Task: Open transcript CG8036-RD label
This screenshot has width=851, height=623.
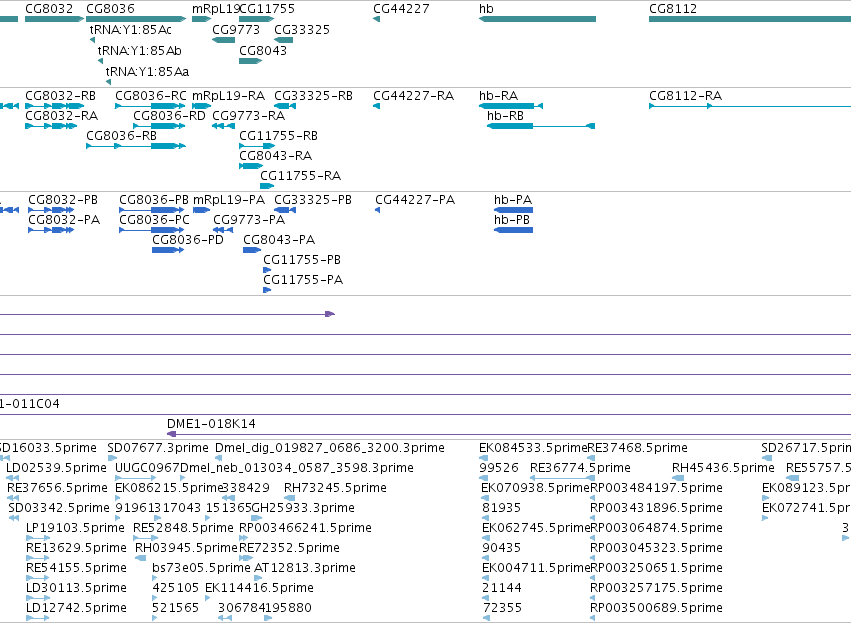Action: click(x=169, y=116)
